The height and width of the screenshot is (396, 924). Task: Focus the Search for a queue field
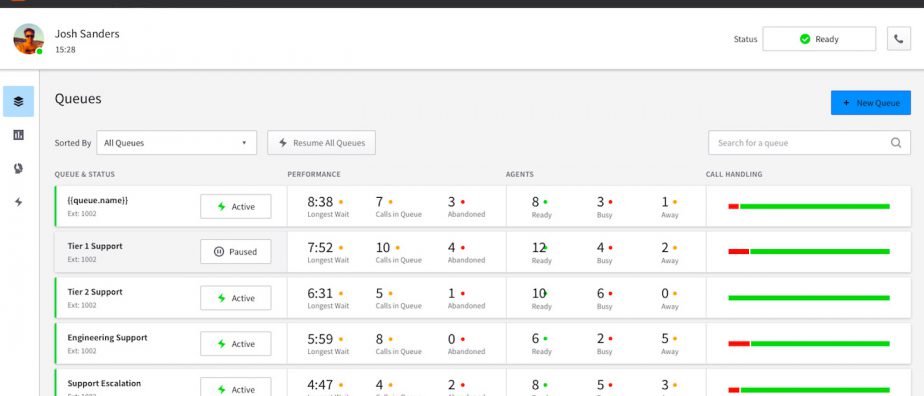(x=809, y=143)
